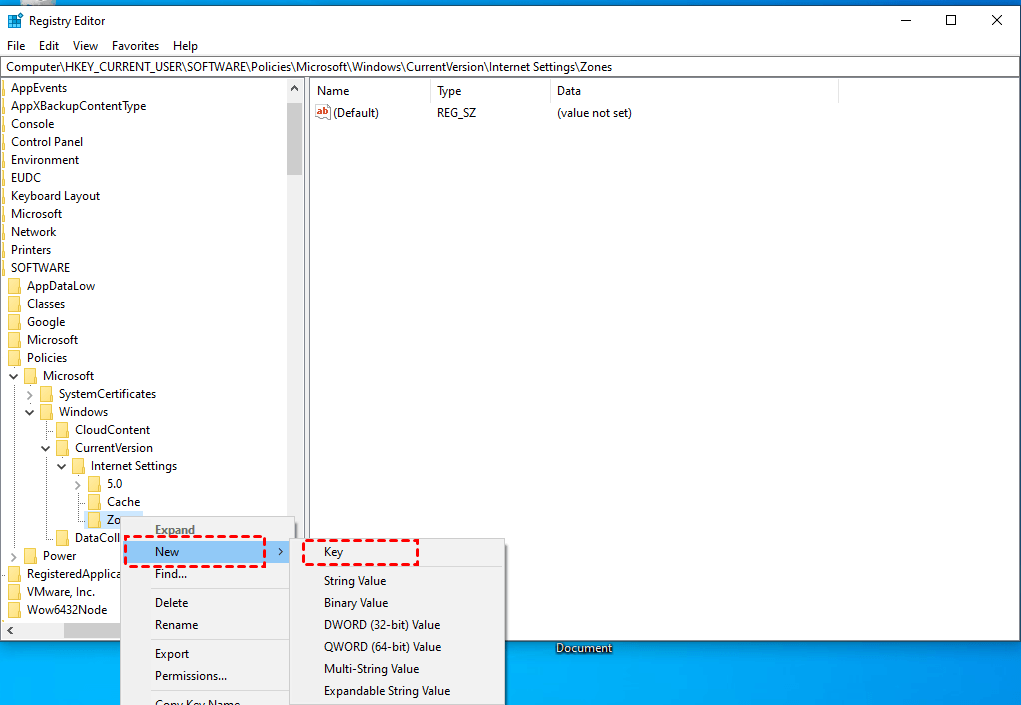The height and width of the screenshot is (705, 1021).
Task: Open the File menu
Action: [16, 46]
